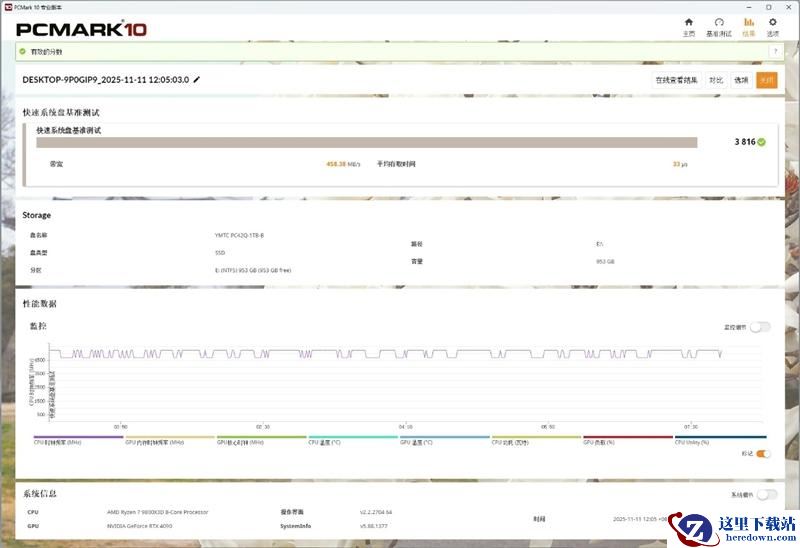Click the pencil icon to rename the result
Viewport: 800px width, 548px height.
[x=197, y=80]
